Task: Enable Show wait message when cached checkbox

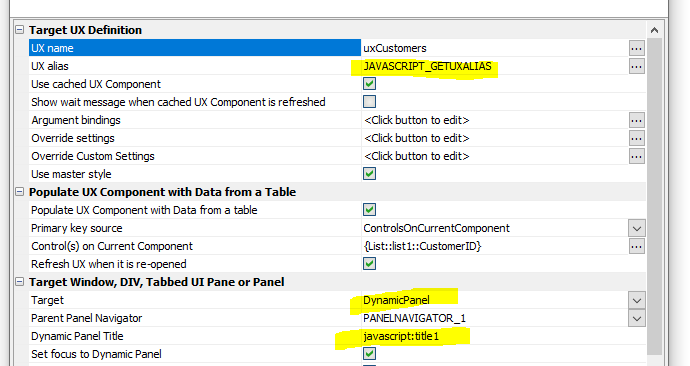Action: [x=369, y=102]
